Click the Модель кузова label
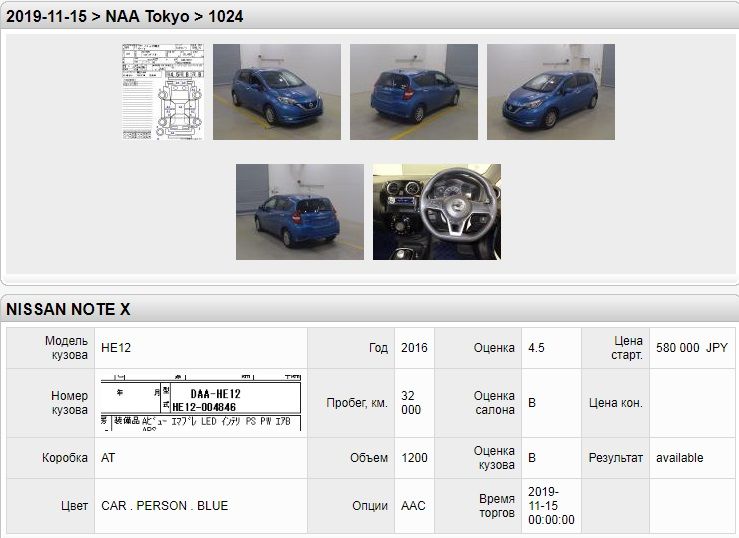This screenshot has width=739, height=538. coord(66,348)
